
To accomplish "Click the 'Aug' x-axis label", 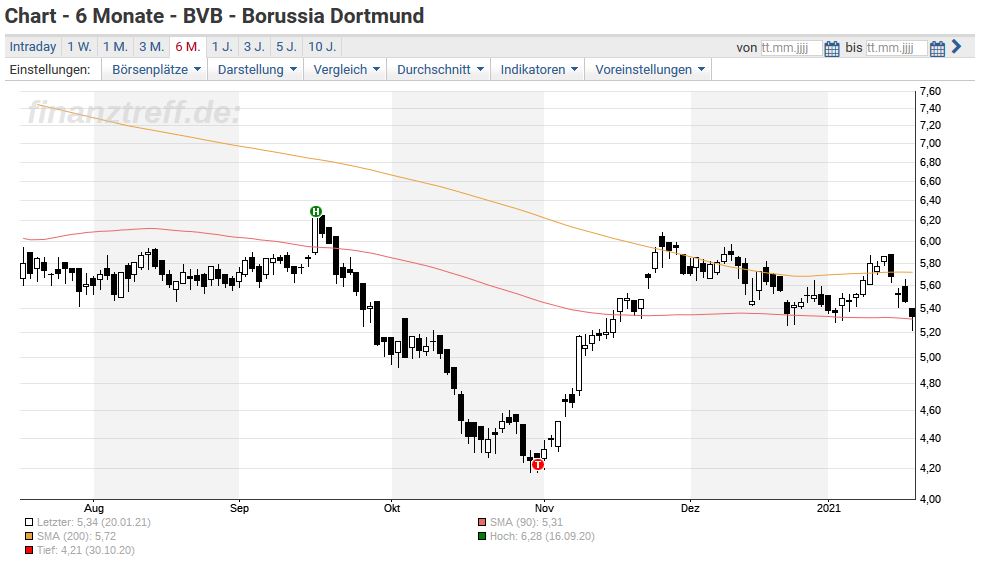I will 94,508.
